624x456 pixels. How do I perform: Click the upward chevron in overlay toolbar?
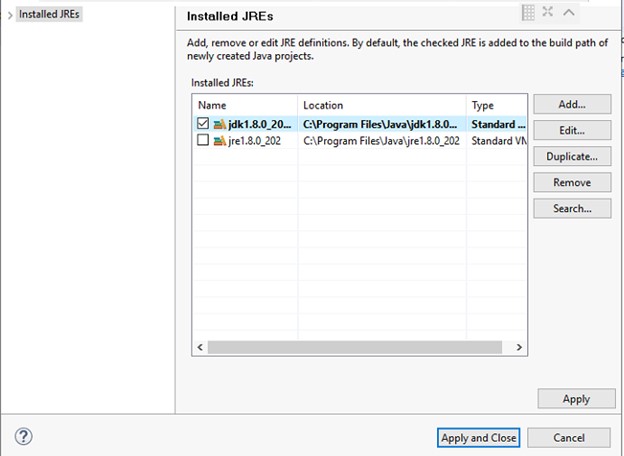569,12
